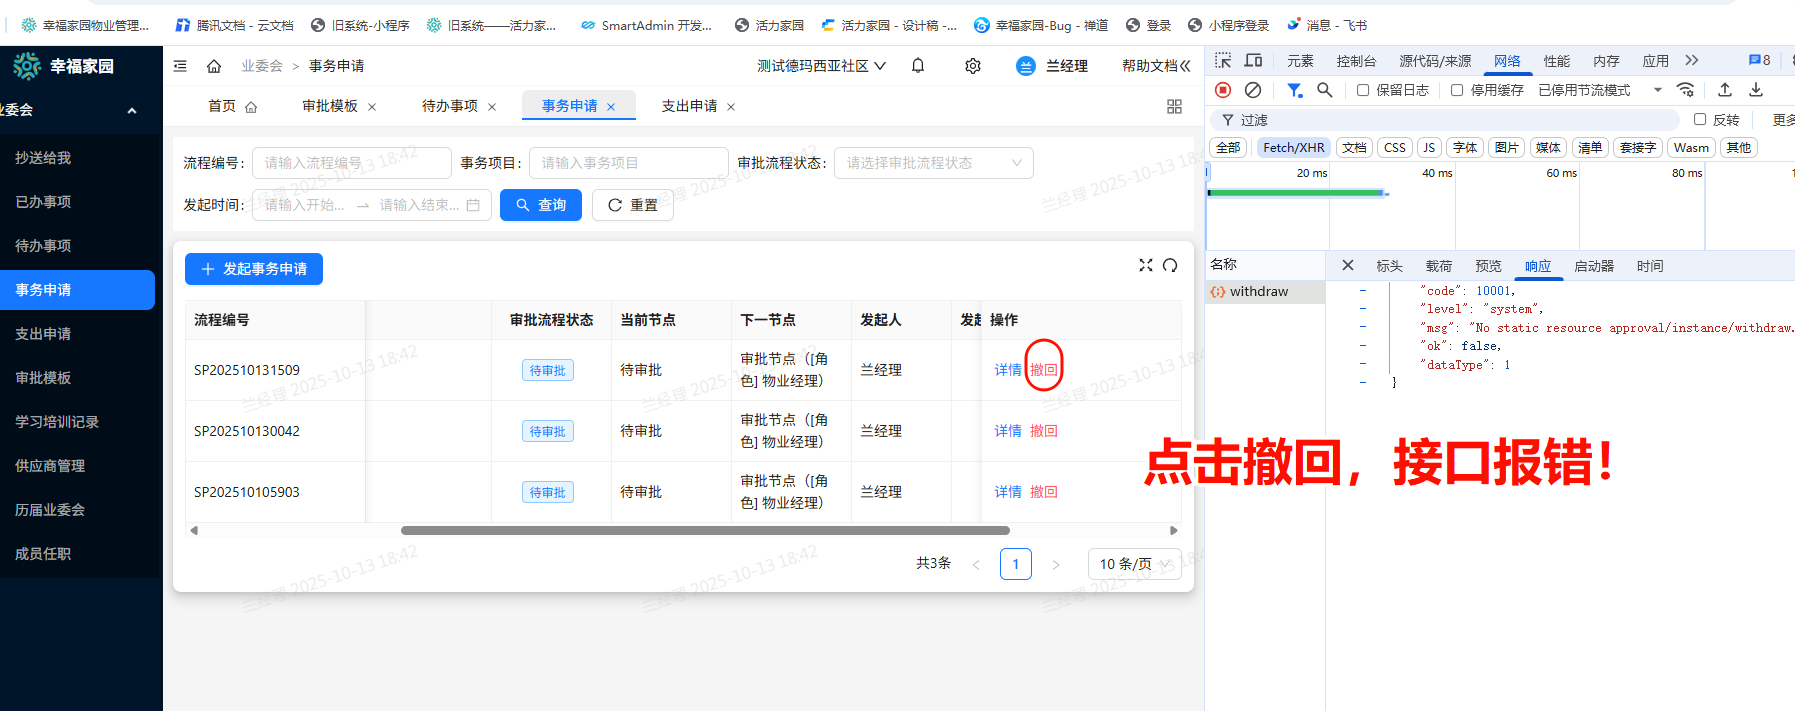Click the table horizontal scrollbar

pyautogui.click(x=705, y=531)
